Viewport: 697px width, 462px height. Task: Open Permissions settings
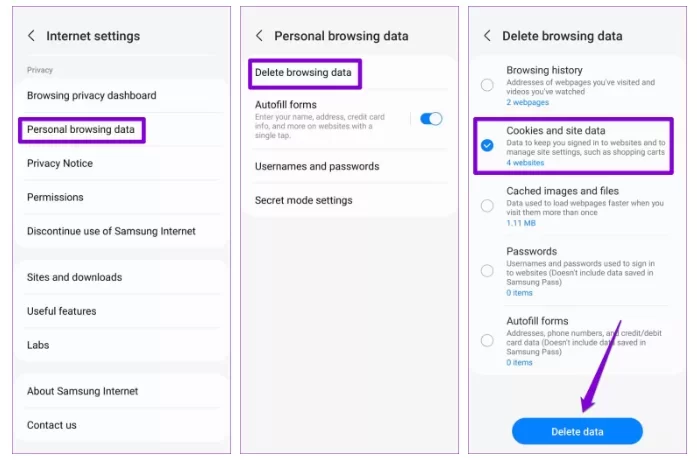pyautogui.click(x=55, y=197)
